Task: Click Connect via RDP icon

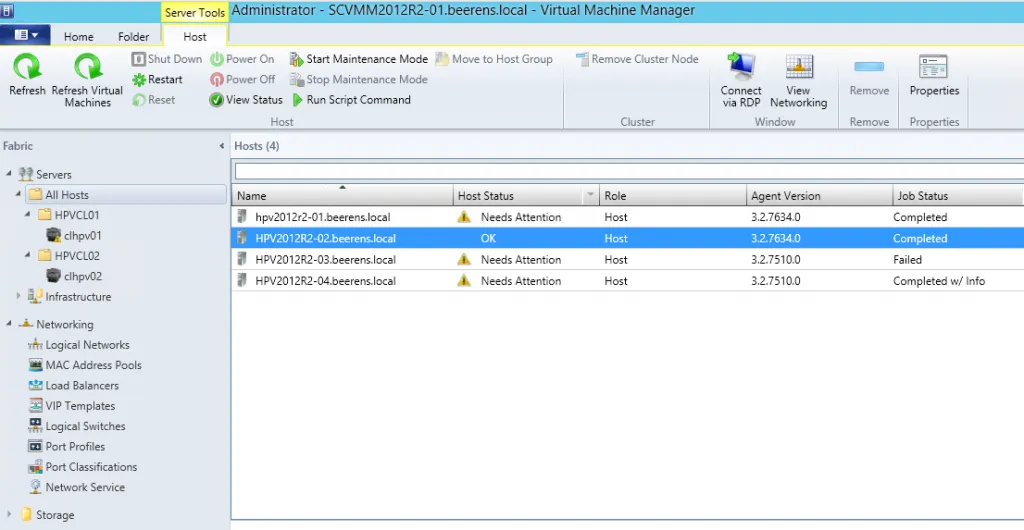Action: click(x=741, y=67)
